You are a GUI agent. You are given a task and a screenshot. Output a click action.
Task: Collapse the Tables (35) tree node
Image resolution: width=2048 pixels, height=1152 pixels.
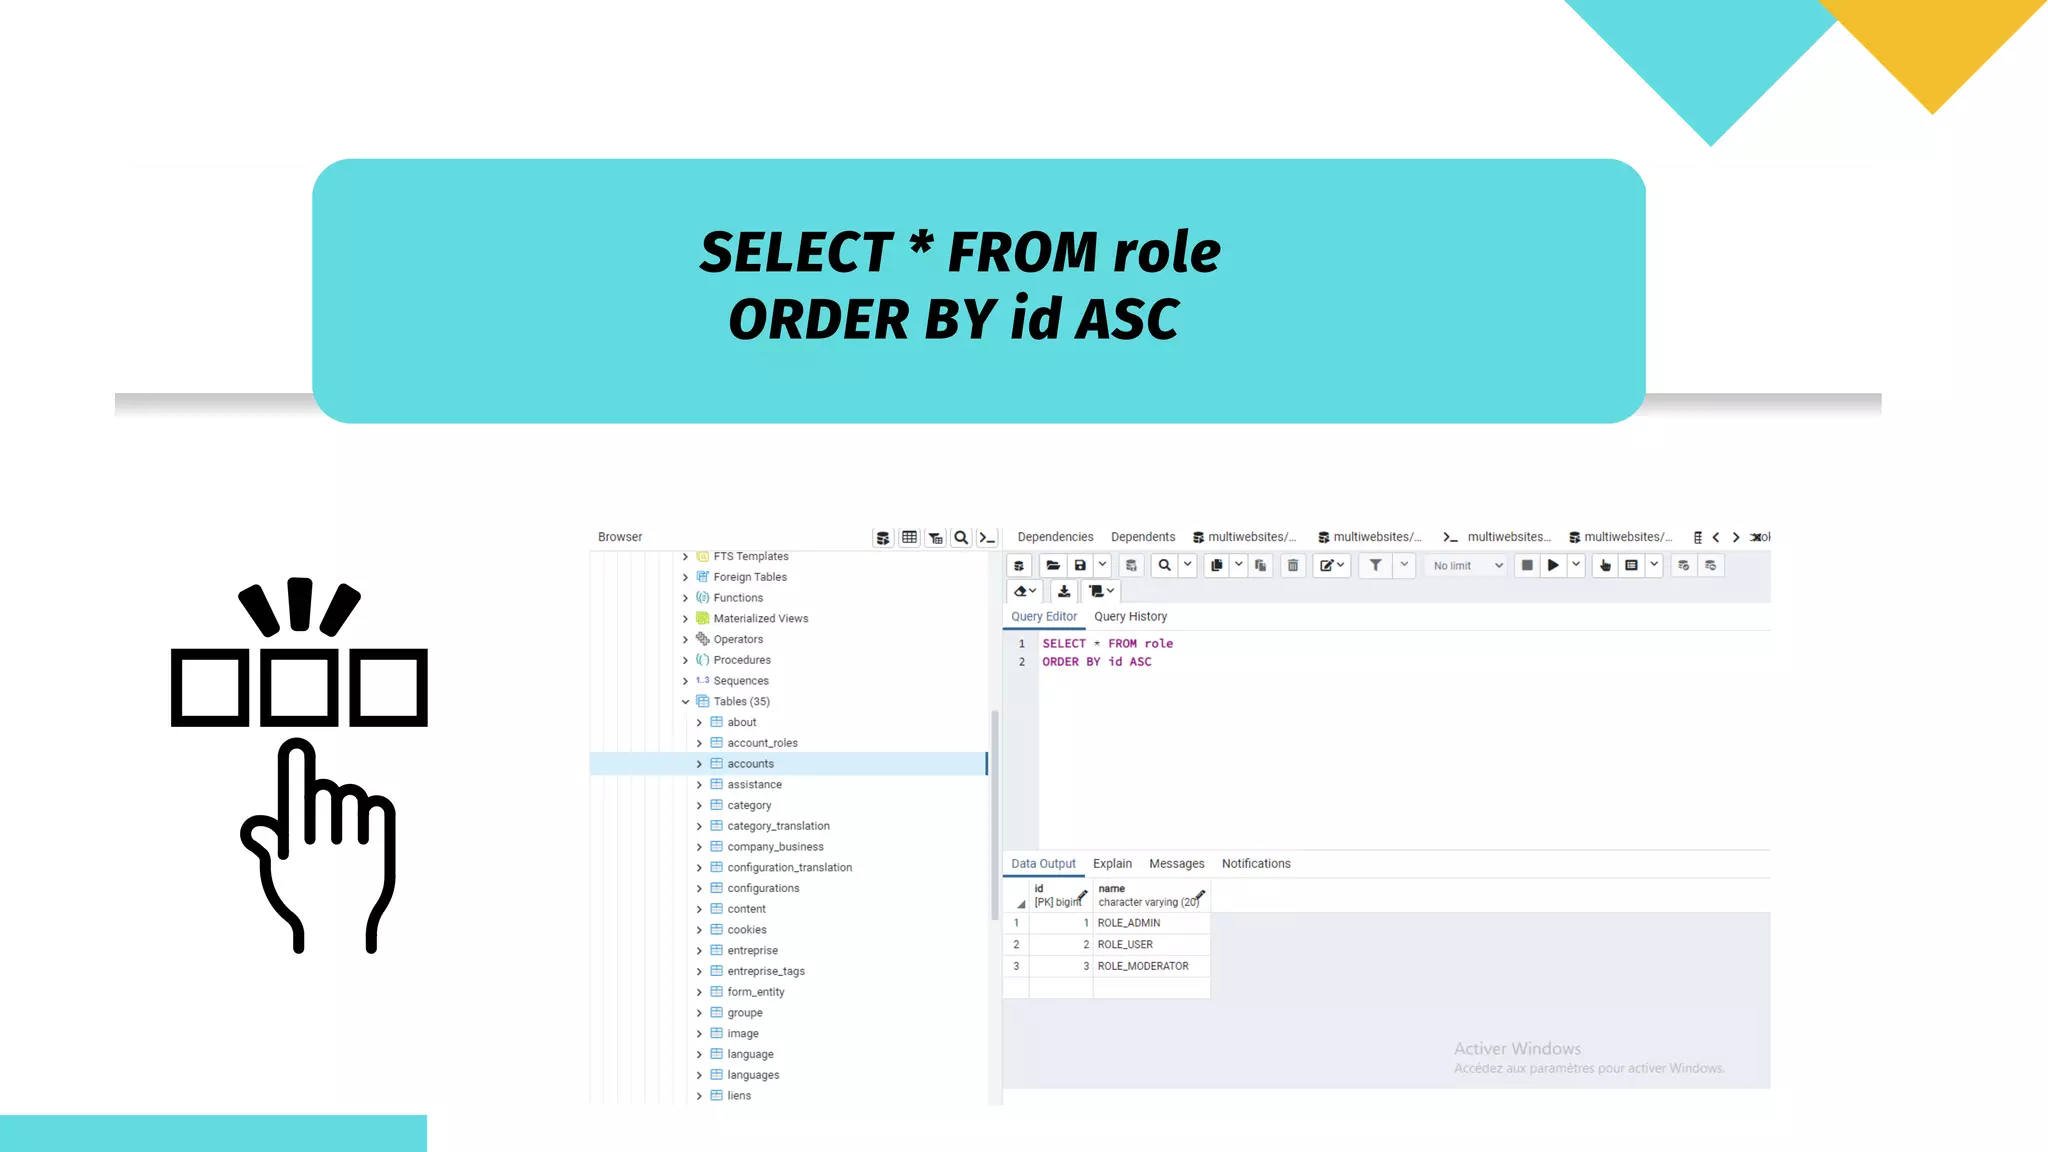686,702
